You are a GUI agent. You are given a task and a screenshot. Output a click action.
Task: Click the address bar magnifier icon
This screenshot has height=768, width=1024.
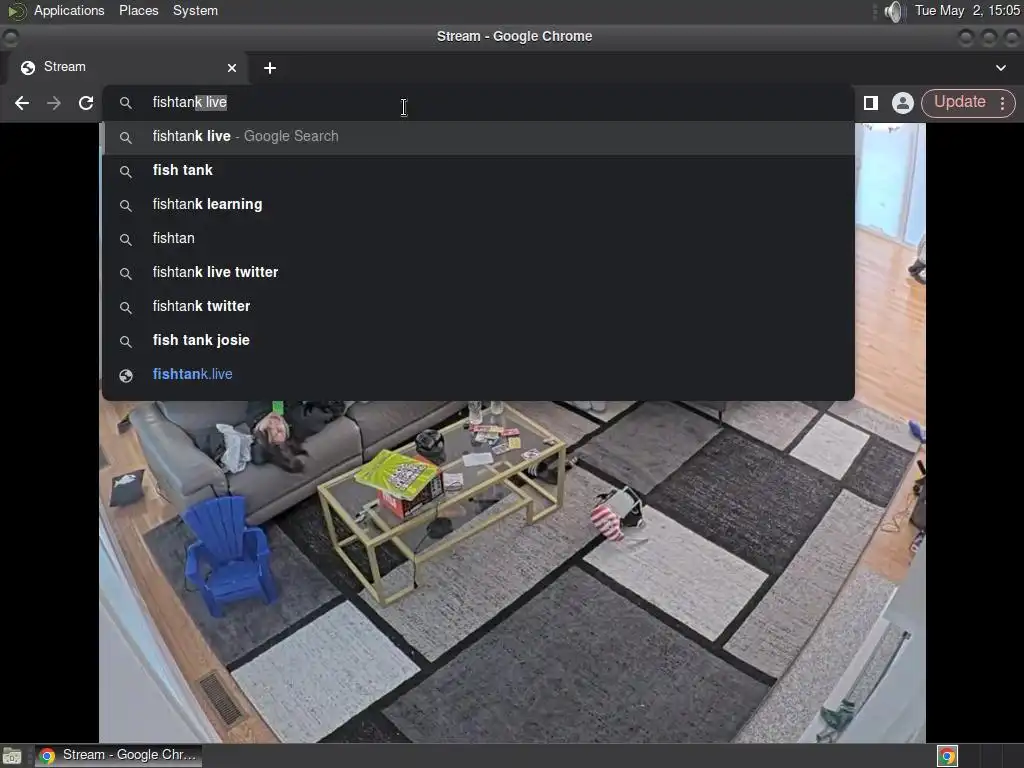pos(125,103)
